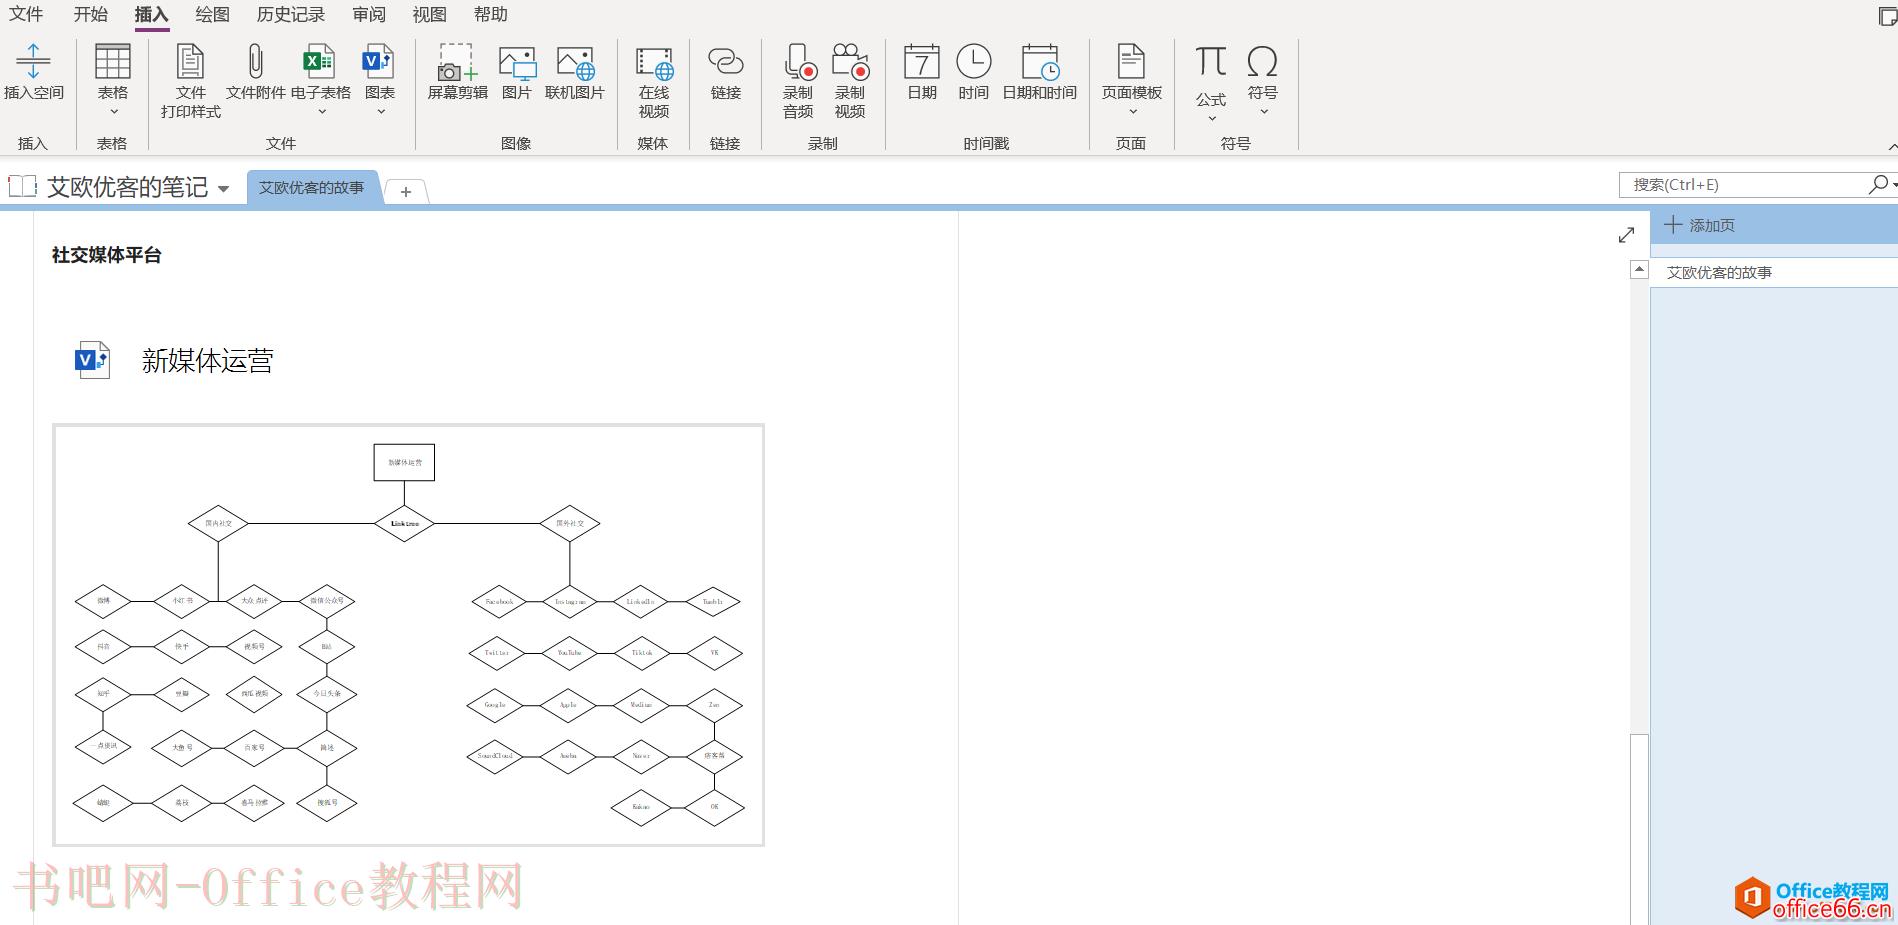This screenshot has width=1898, height=925.
Task: Expand the Diagram dropdown arrow
Action: click(x=380, y=112)
